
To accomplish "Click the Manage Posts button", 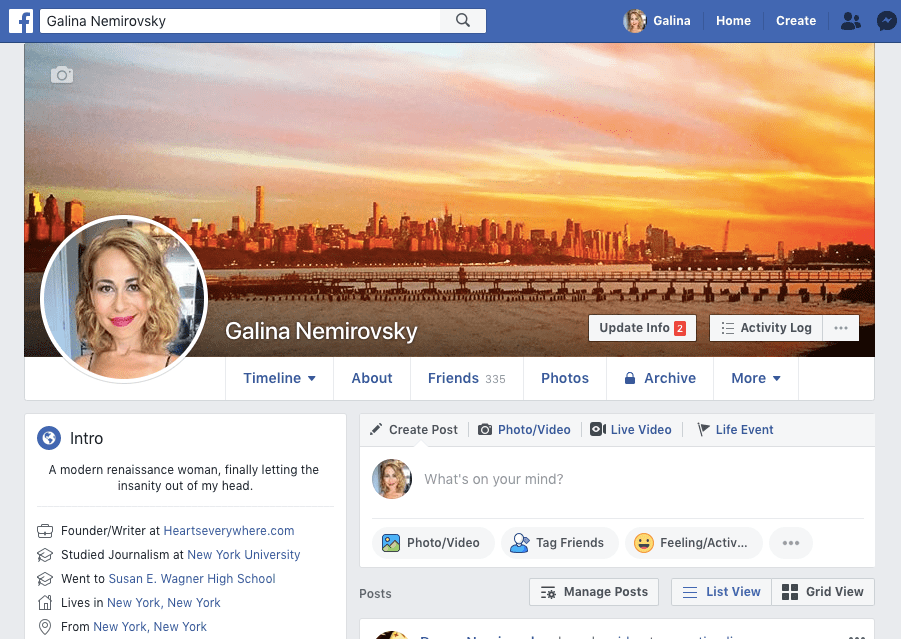I will [x=594, y=592].
